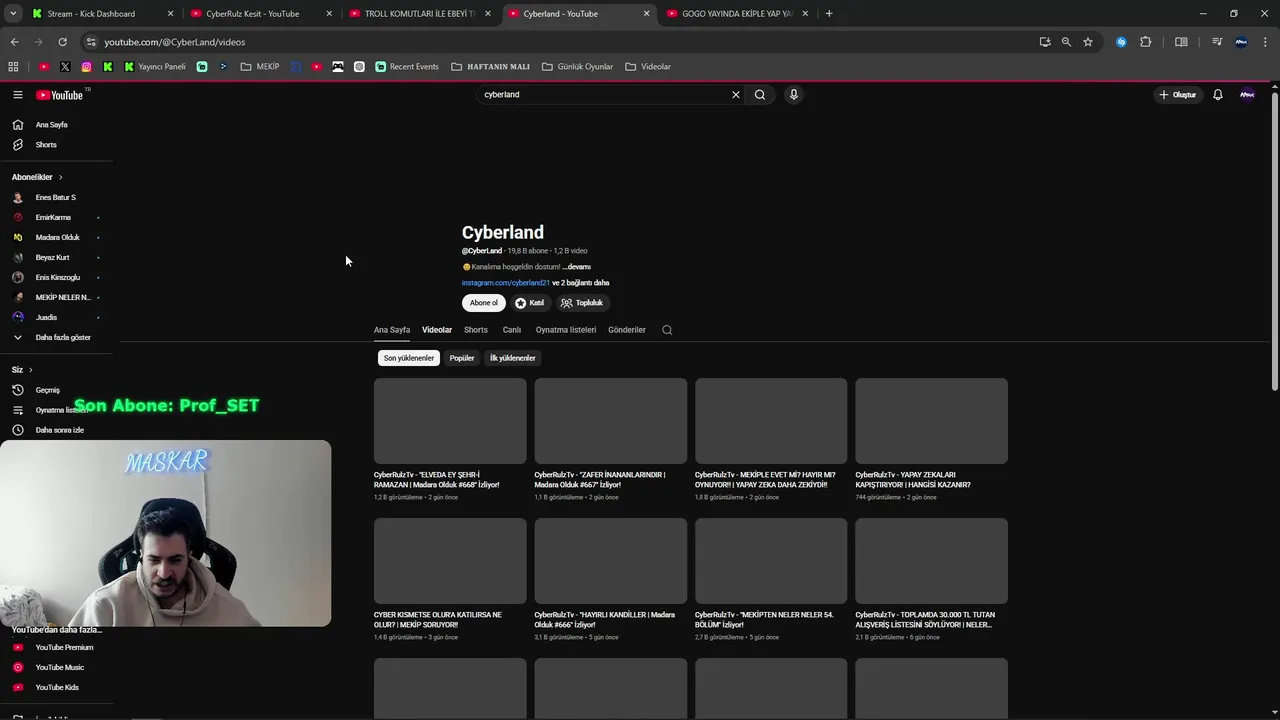
Task: Open X bookmark in bookmarks bar
Action: (65, 67)
